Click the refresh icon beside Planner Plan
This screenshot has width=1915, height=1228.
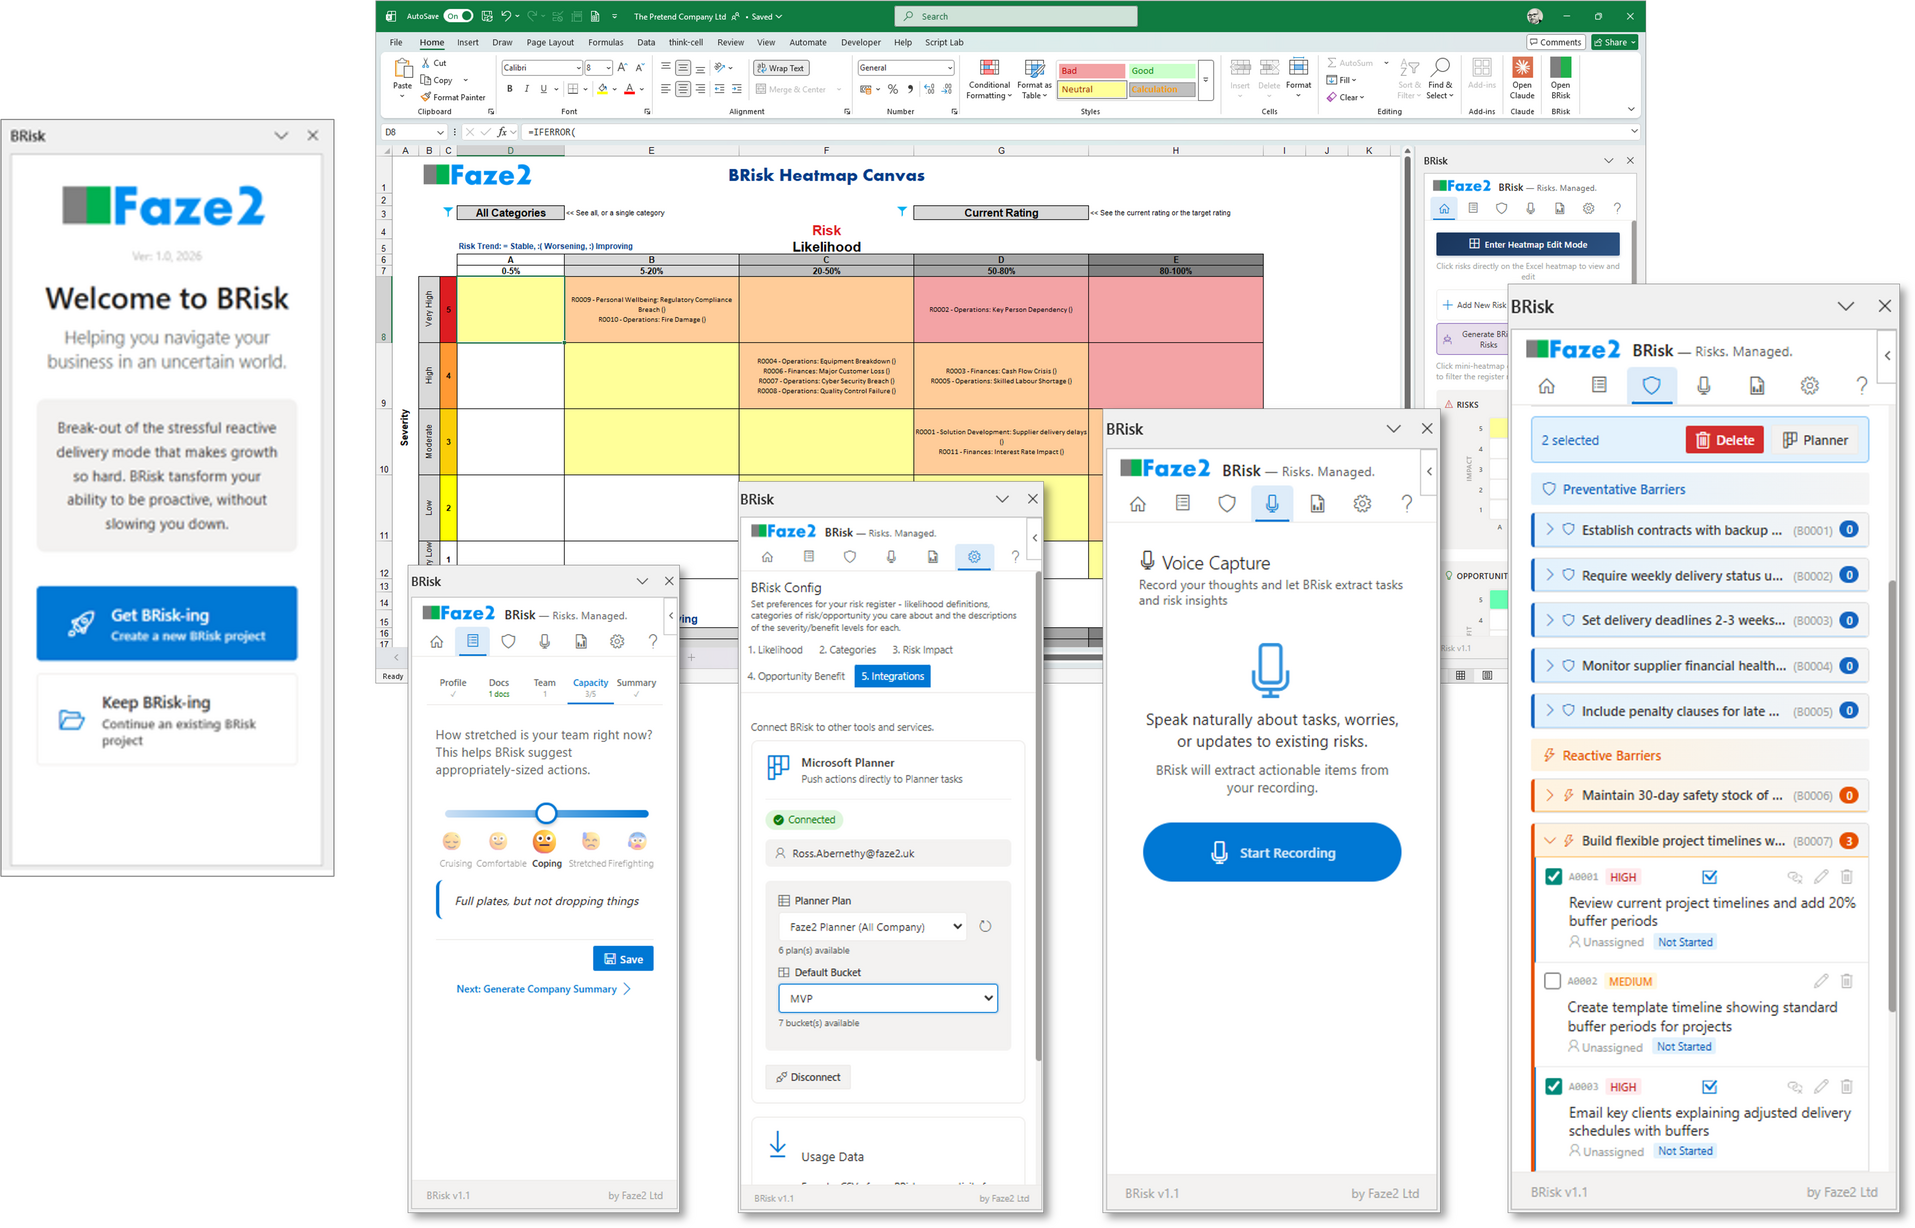pos(985,926)
